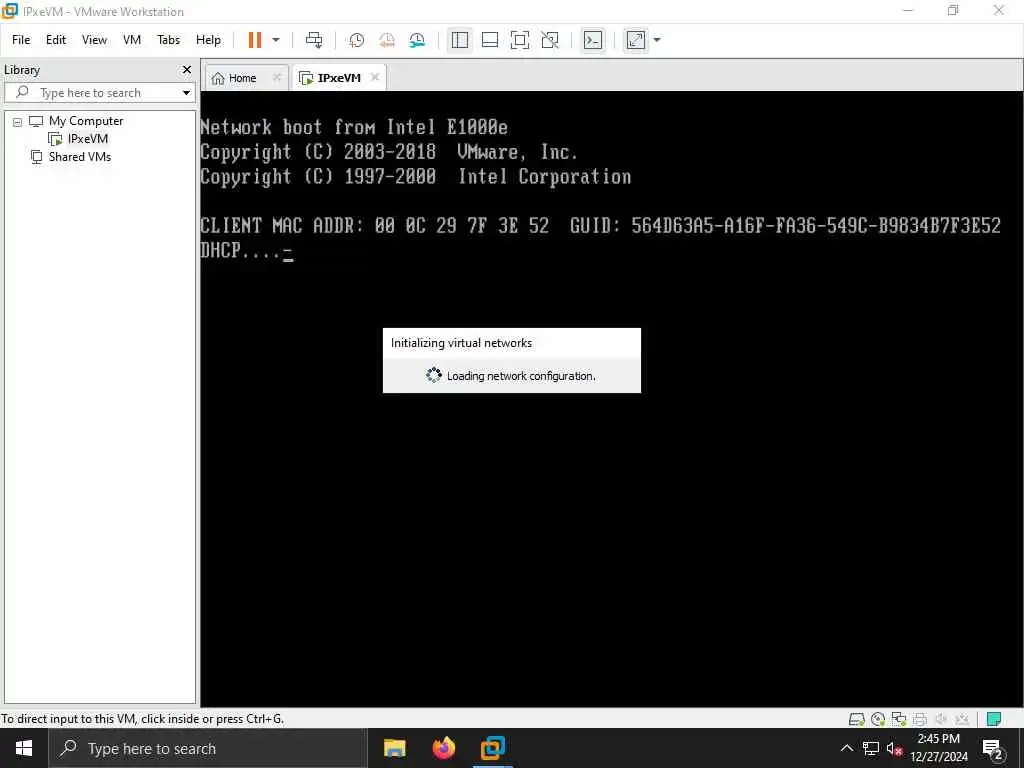Open the notification center icon
The width and height of the screenshot is (1024, 768).
click(992, 748)
